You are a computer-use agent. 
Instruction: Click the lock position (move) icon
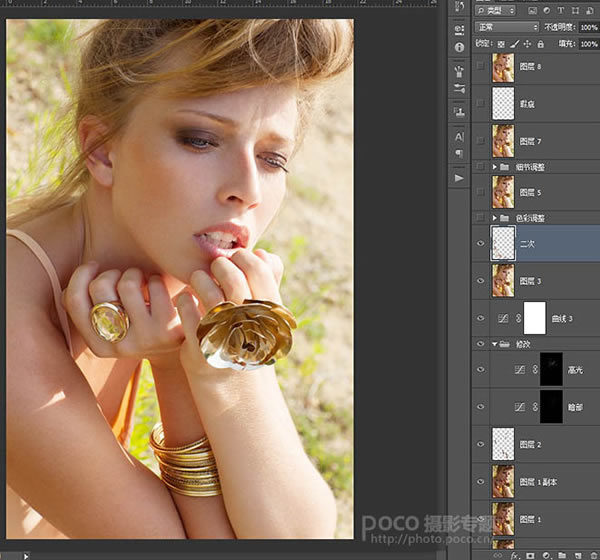[x=528, y=44]
